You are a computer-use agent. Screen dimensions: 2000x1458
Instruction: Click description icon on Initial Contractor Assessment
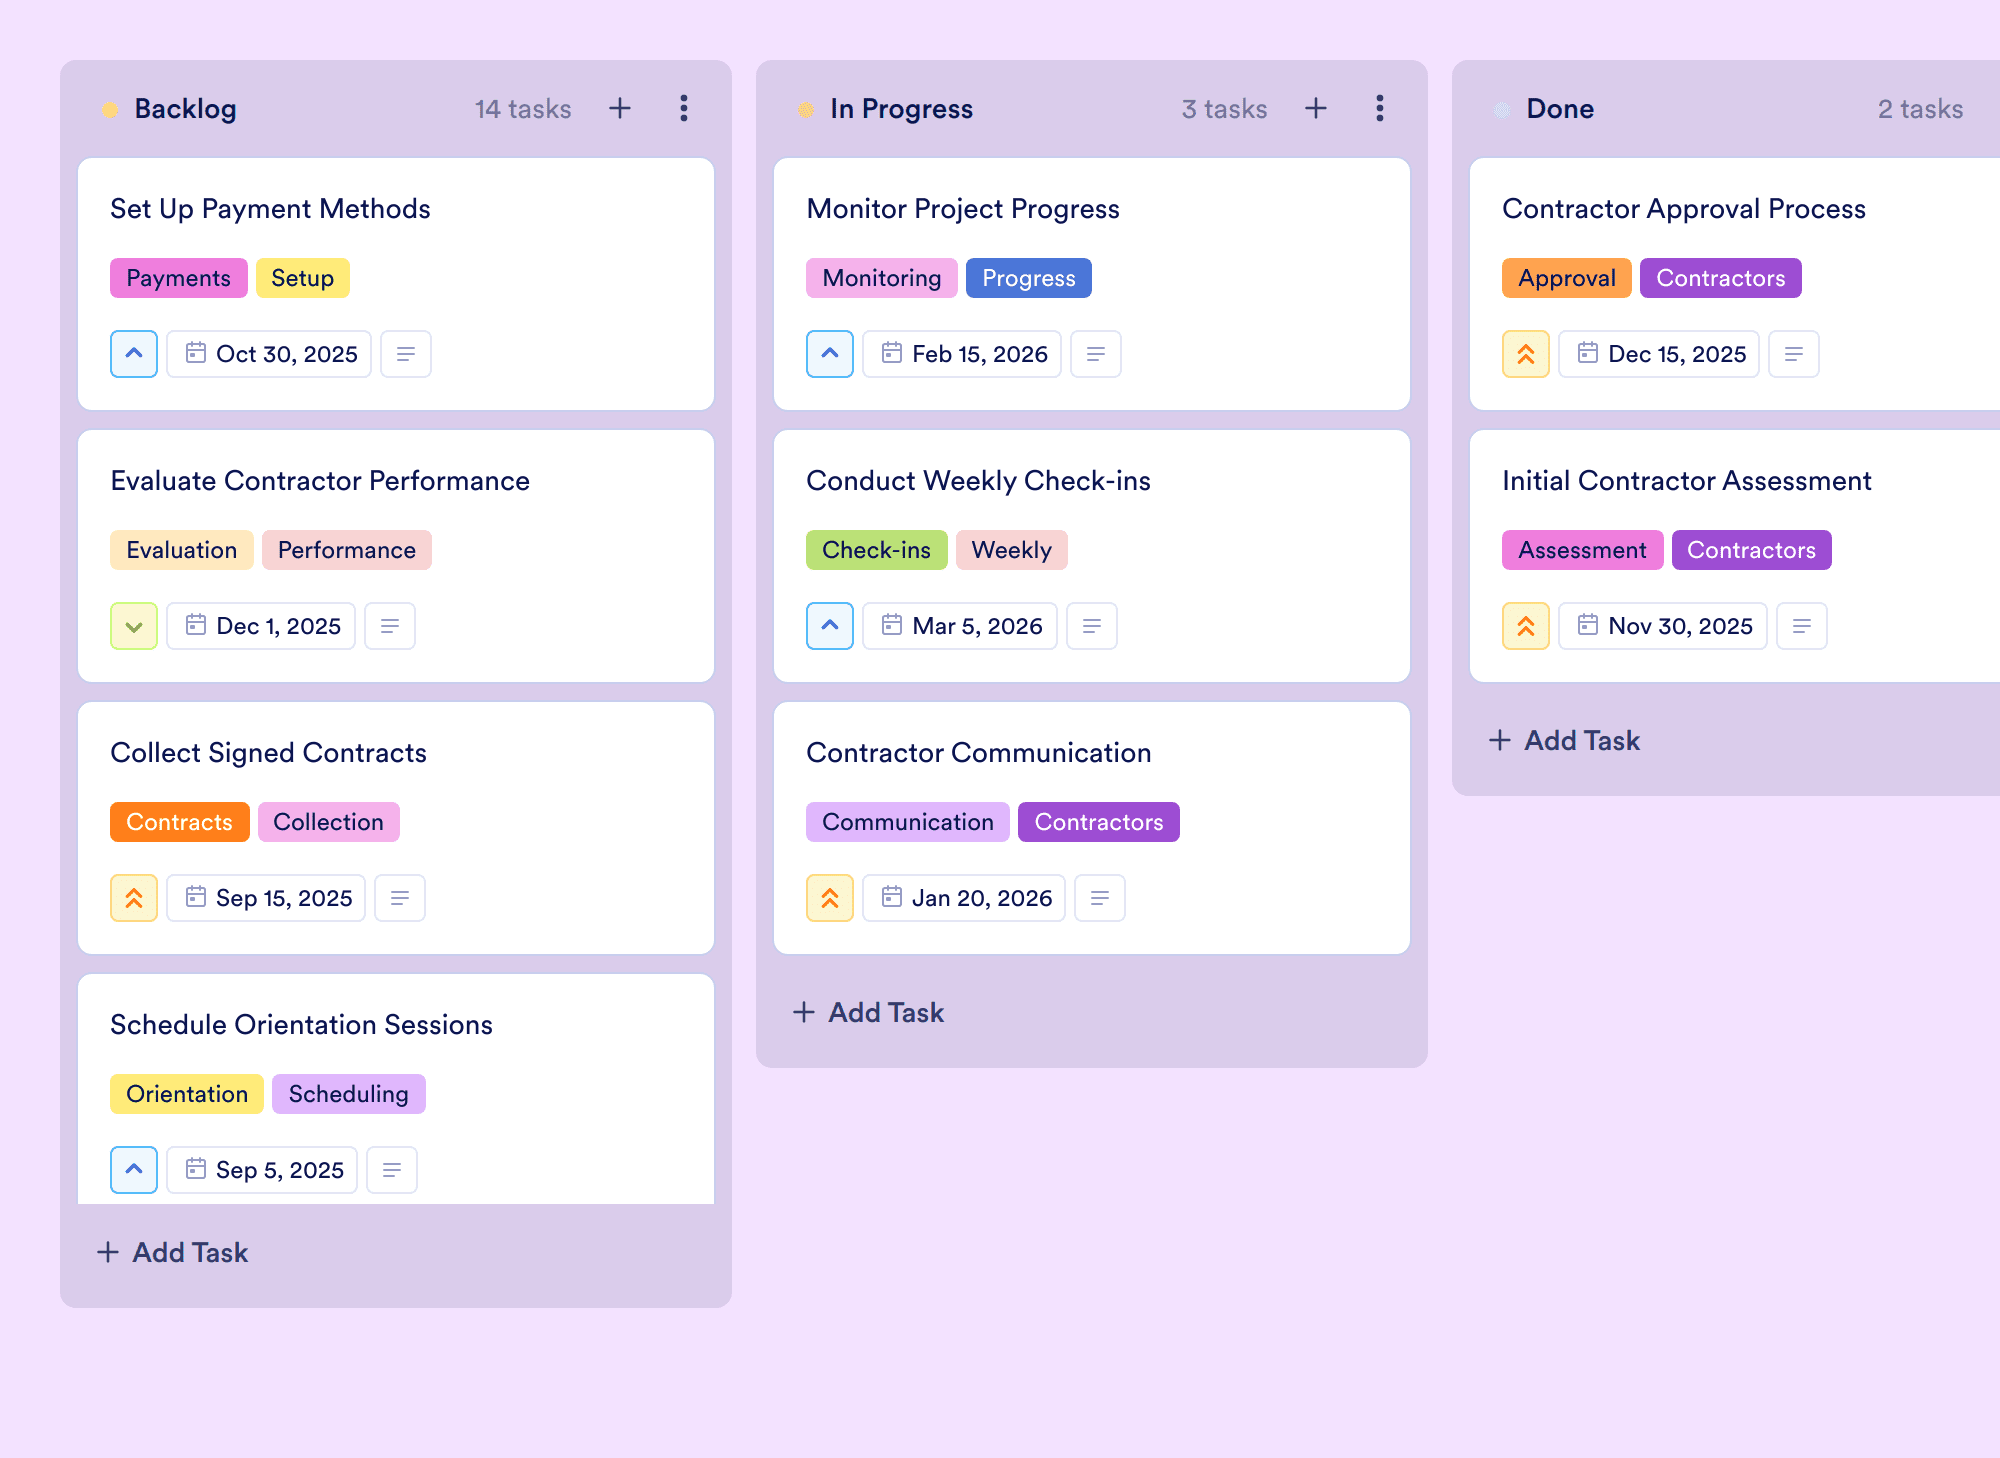tap(1802, 626)
